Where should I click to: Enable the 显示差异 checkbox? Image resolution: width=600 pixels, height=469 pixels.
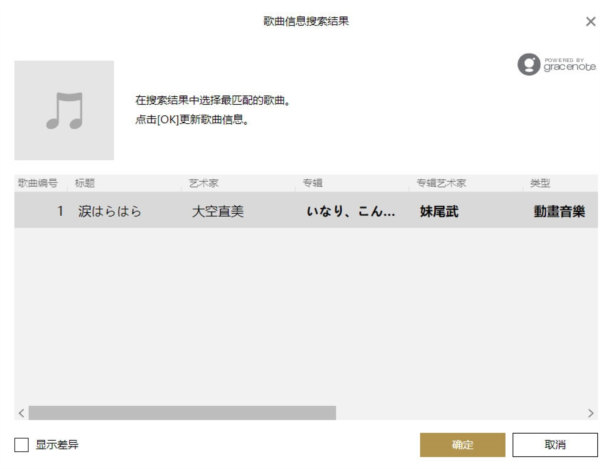pyautogui.click(x=21, y=444)
